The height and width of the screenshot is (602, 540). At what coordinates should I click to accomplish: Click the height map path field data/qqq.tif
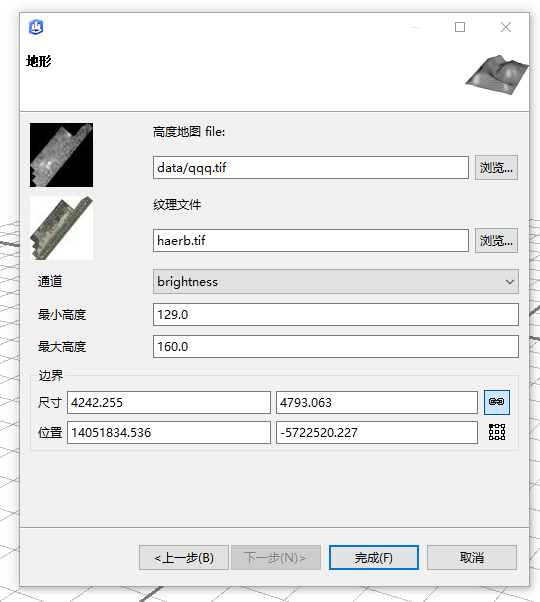310,167
